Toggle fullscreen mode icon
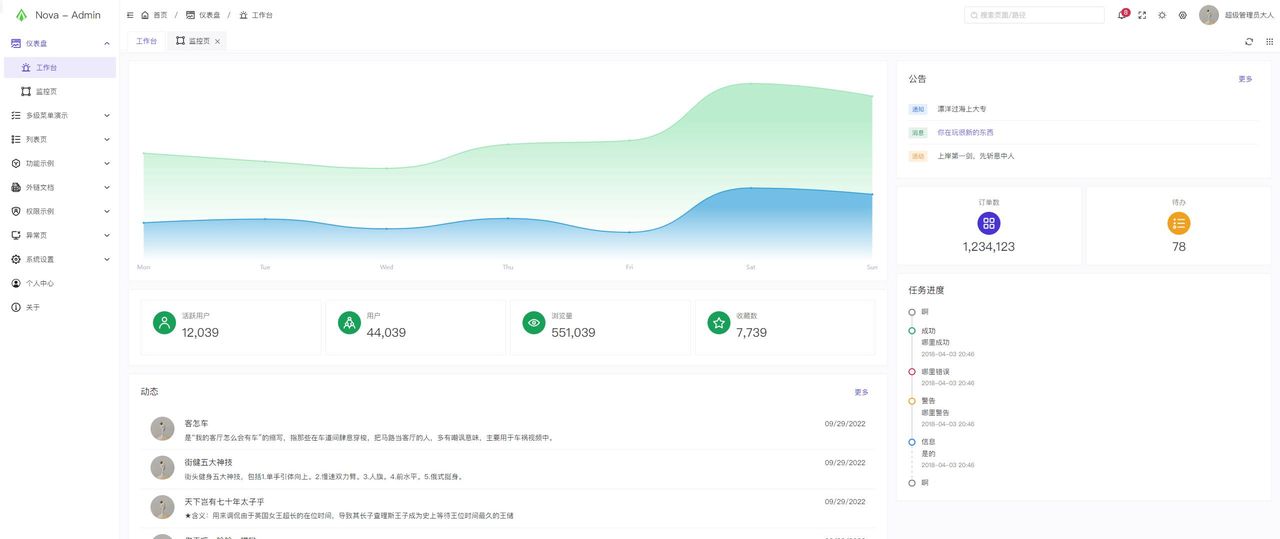Viewport: 1280px width, 539px height. pos(1142,15)
